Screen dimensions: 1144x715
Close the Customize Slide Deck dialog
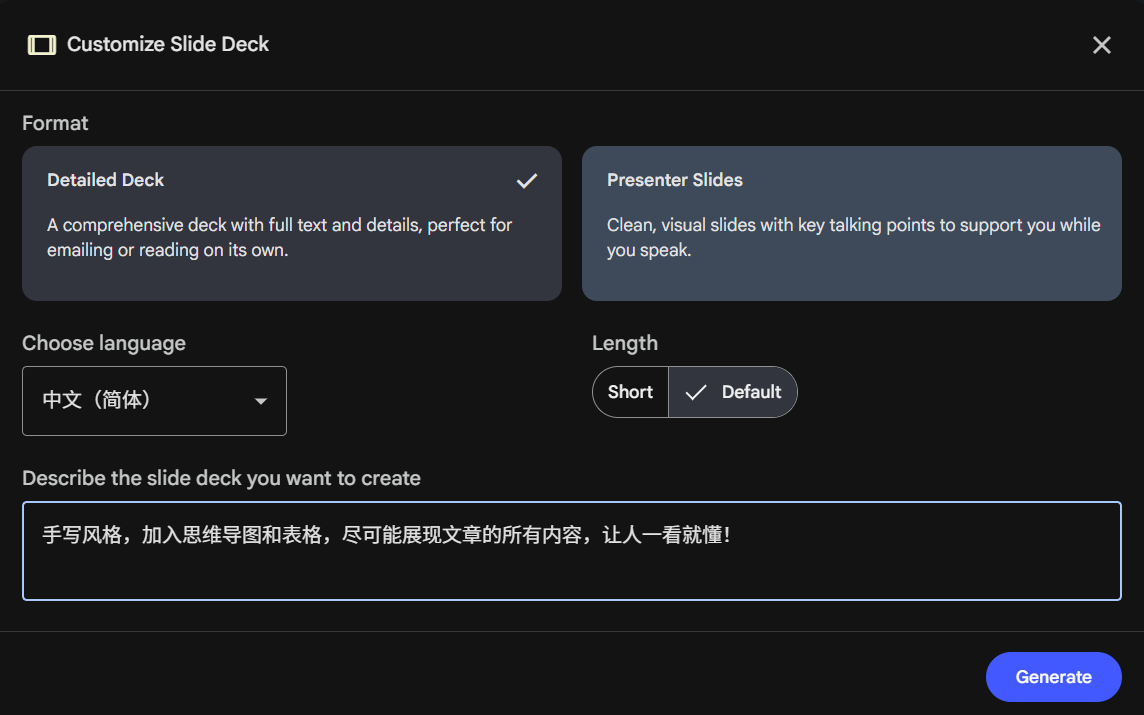point(1101,45)
